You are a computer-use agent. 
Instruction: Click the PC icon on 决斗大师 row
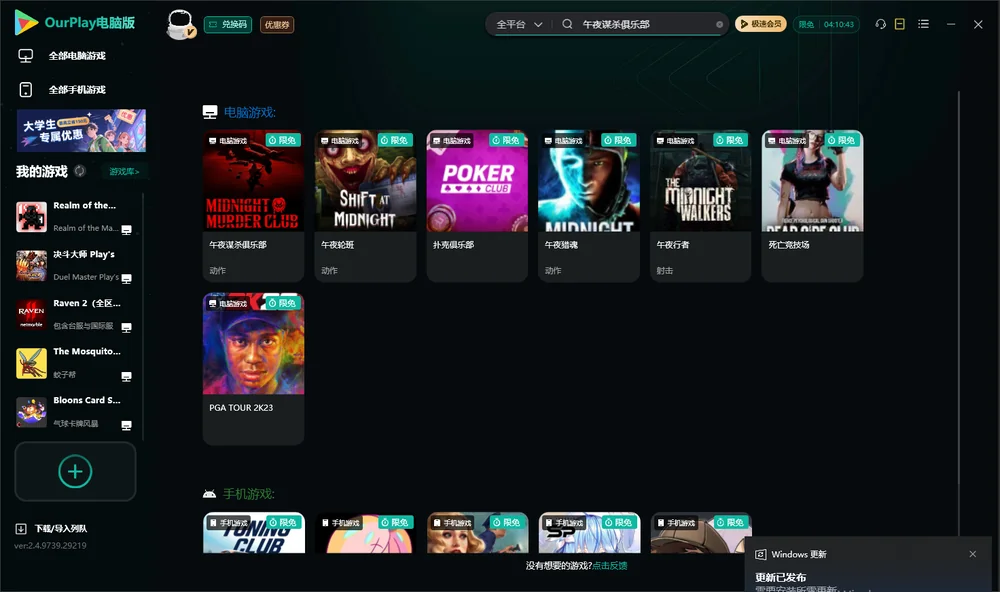(x=126, y=279)
